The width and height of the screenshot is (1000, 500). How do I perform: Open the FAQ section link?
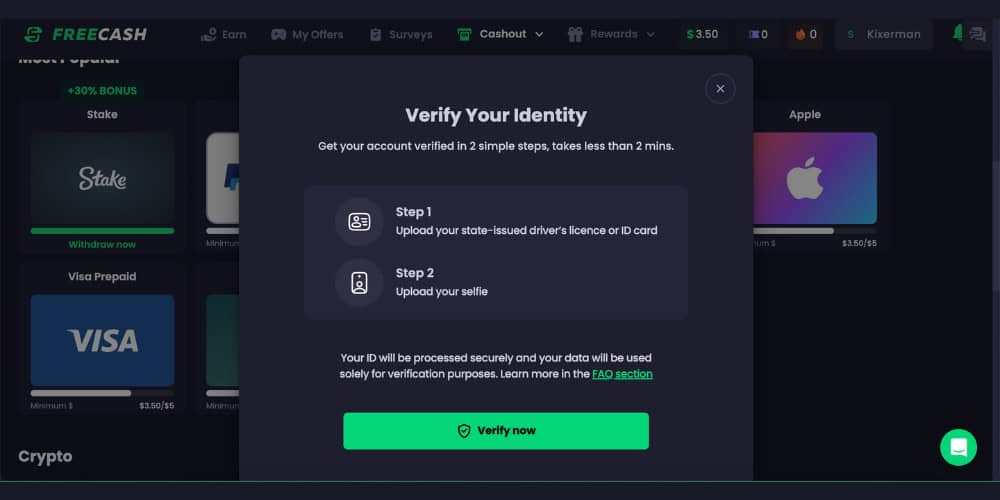click(x=622, y=374)
